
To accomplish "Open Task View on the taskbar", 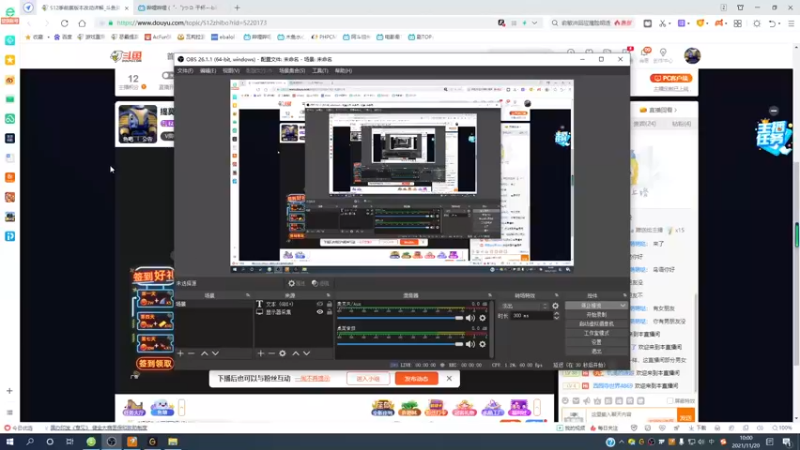I will pyautogui.click(x=70, y=442).
